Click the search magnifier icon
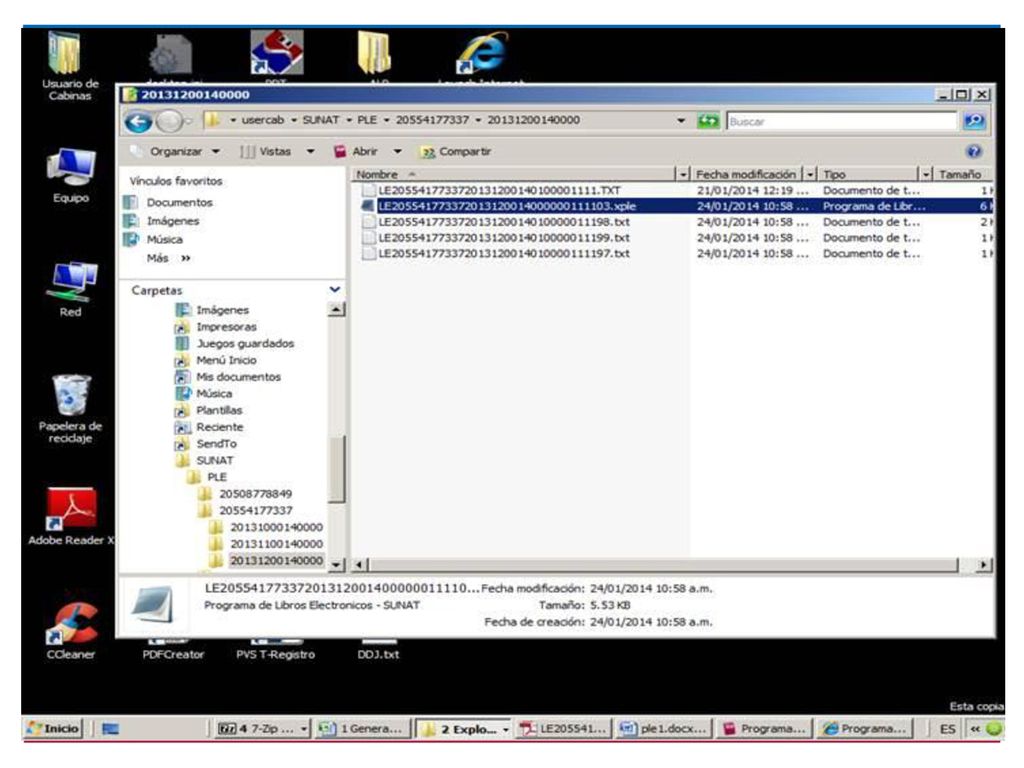 (974, 121)
